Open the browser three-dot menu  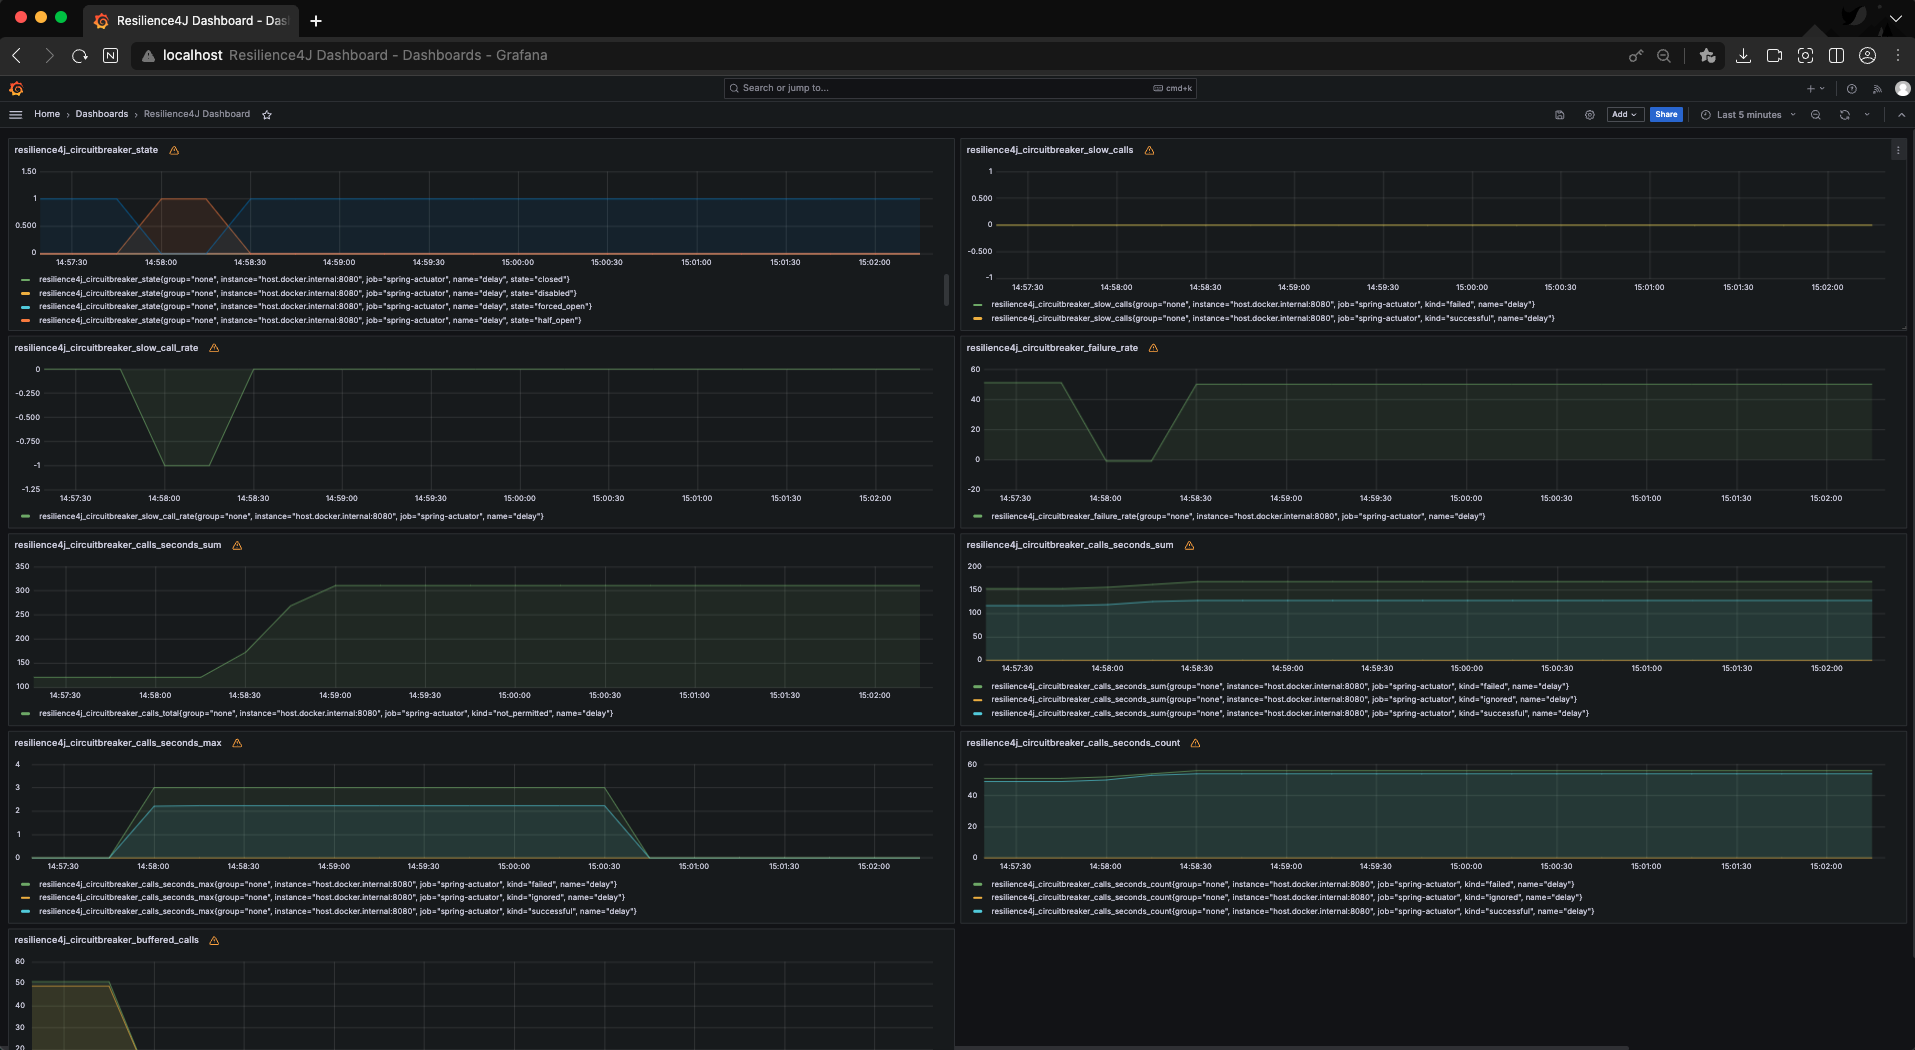click(1898, 56)
